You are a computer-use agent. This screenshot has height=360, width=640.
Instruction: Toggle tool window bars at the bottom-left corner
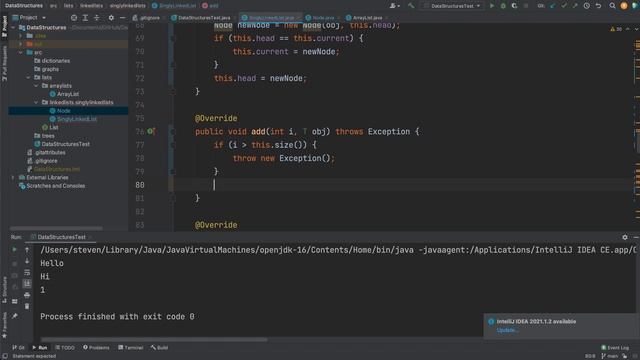(x=5, y=356)
